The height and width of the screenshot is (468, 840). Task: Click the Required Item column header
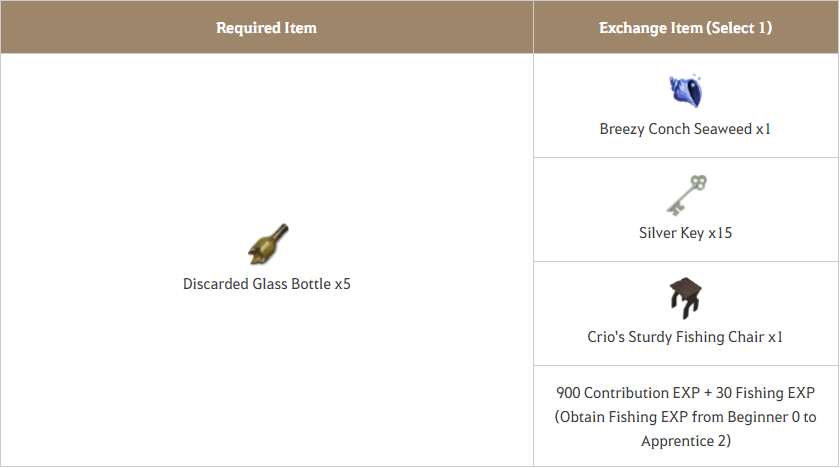(x=267, y=27)
